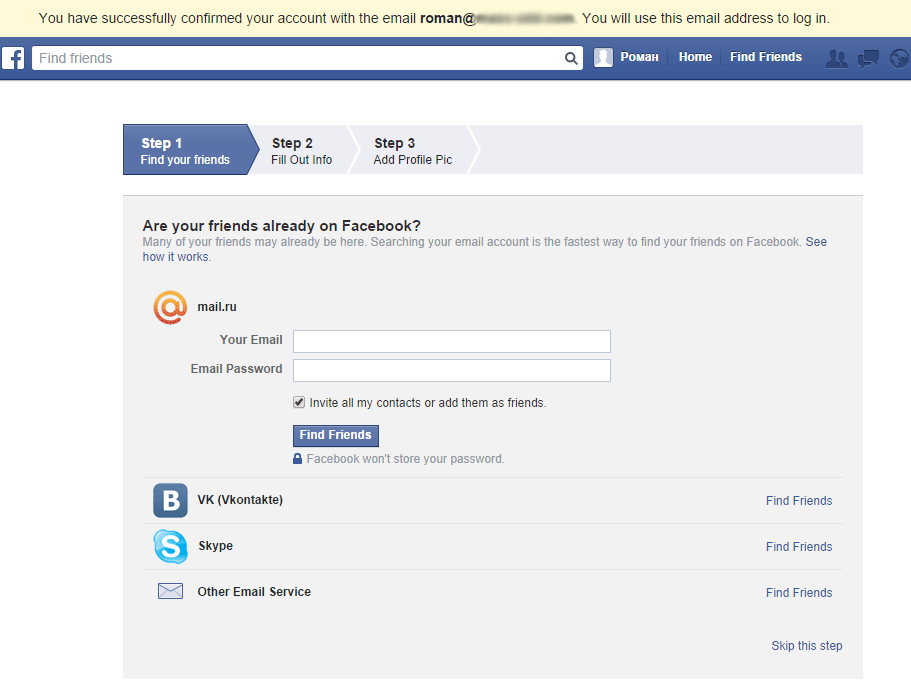
Task: Expand Find Friends for Other Email Service
Action: coord(798,593)
